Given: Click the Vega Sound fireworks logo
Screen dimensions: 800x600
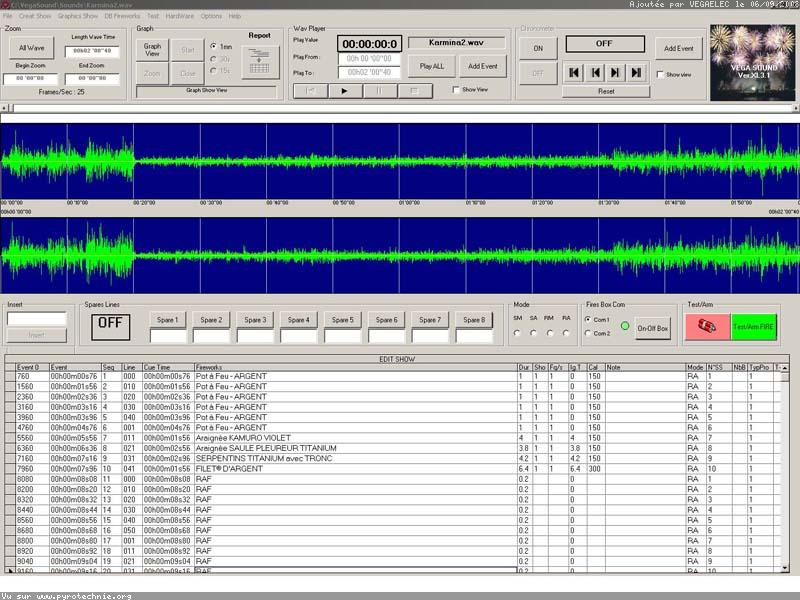Looking at the screenshot, I should pyautogui.click(x=751, y=63).
